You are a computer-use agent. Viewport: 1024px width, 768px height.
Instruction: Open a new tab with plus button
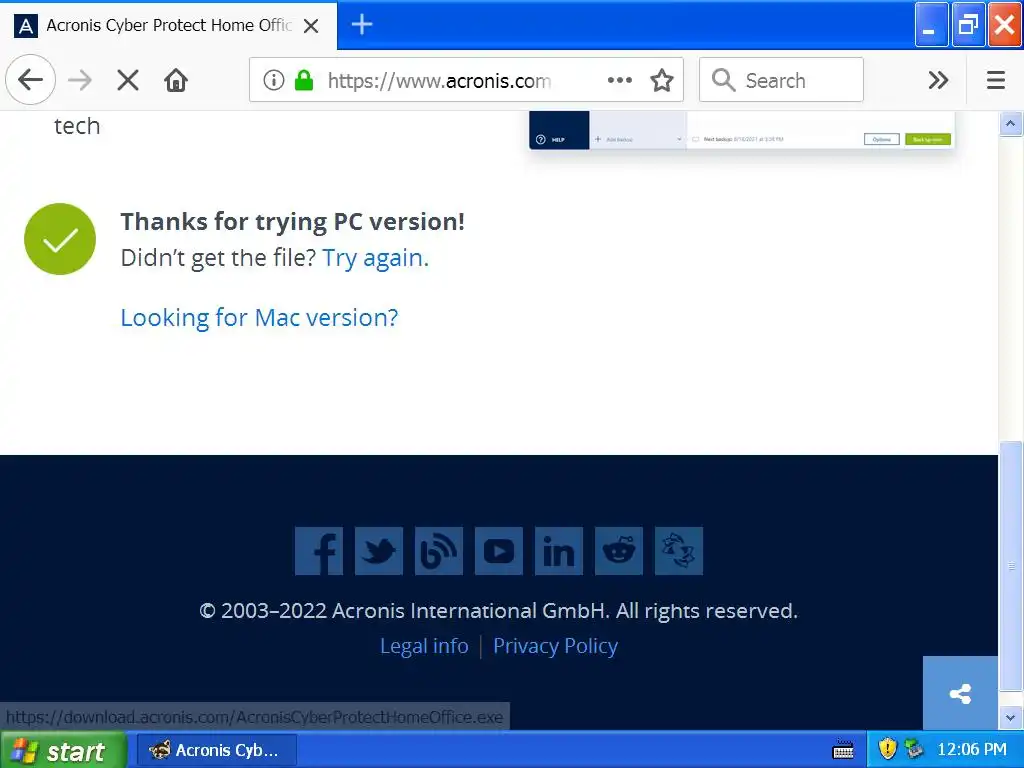pos(362,25)
